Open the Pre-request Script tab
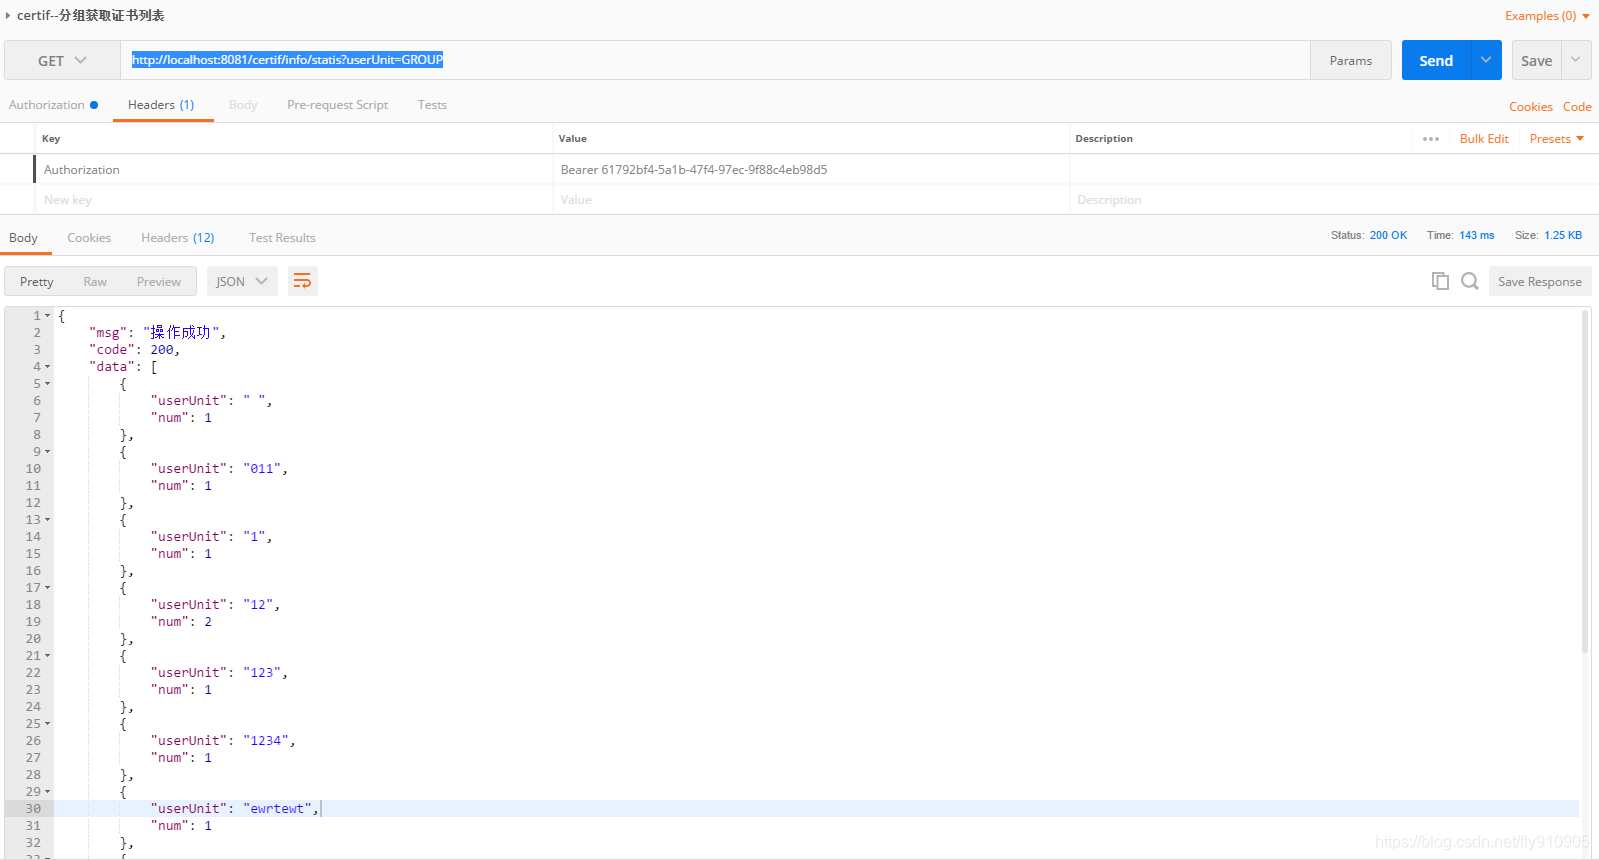 tap(337, 105)
